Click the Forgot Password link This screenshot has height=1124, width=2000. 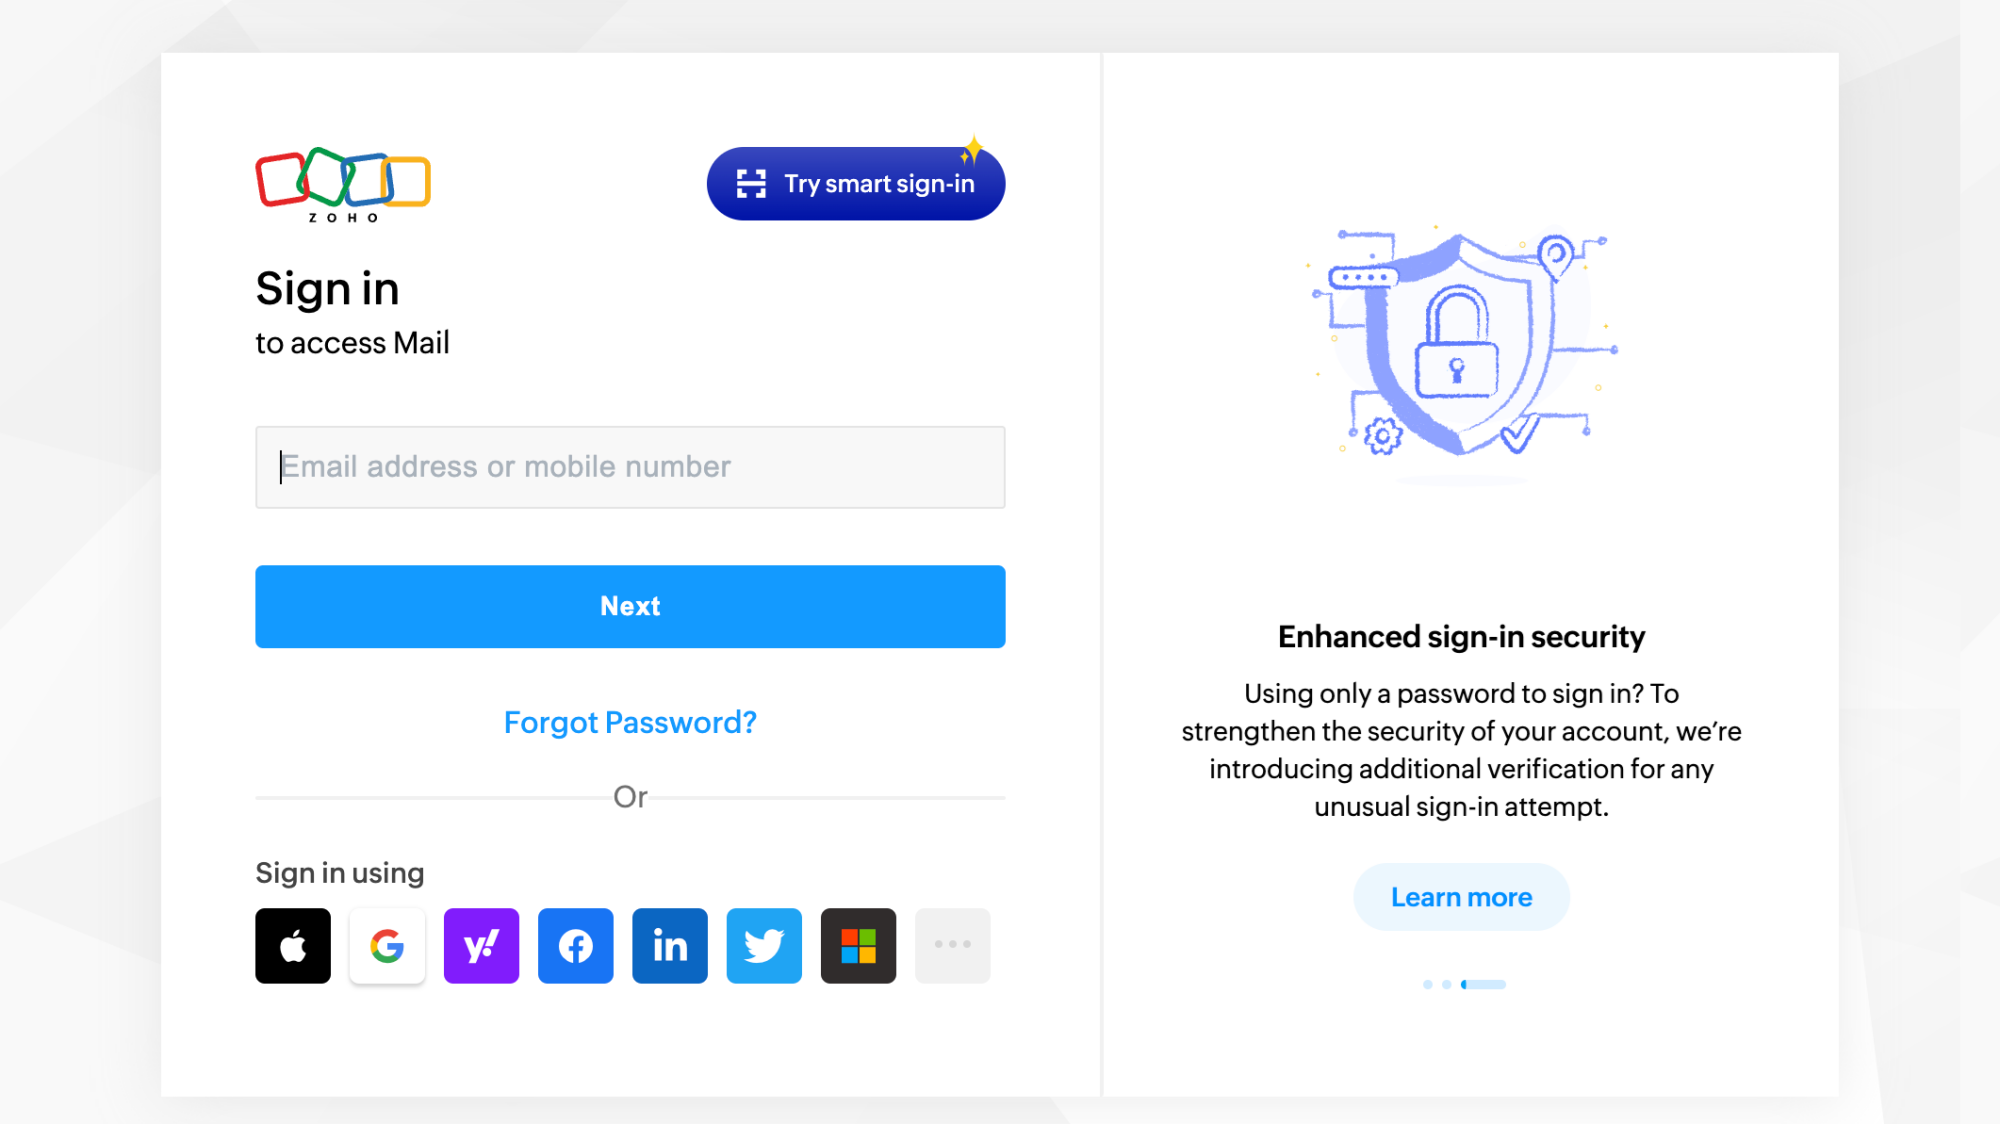tap(630, 721)
